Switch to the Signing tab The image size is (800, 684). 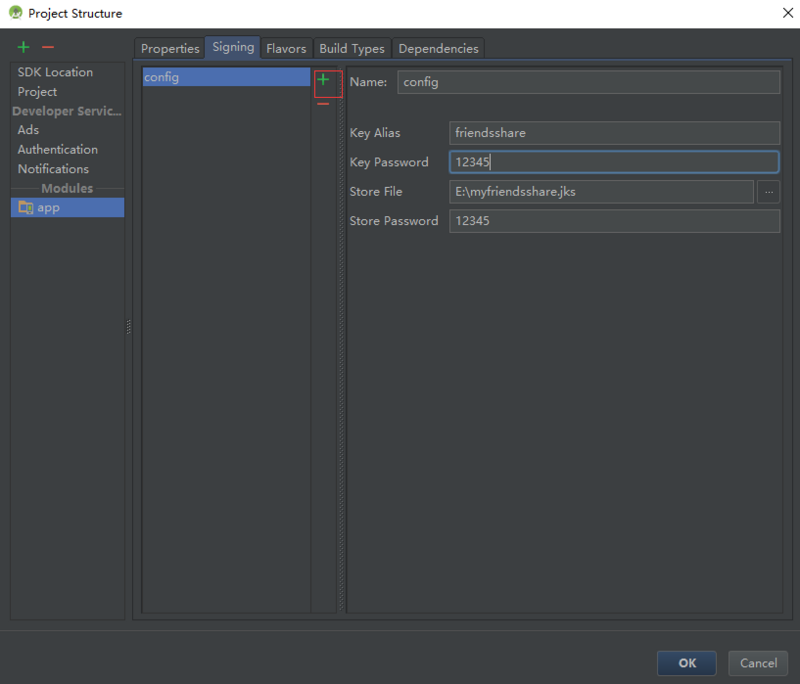pos(233,47)
